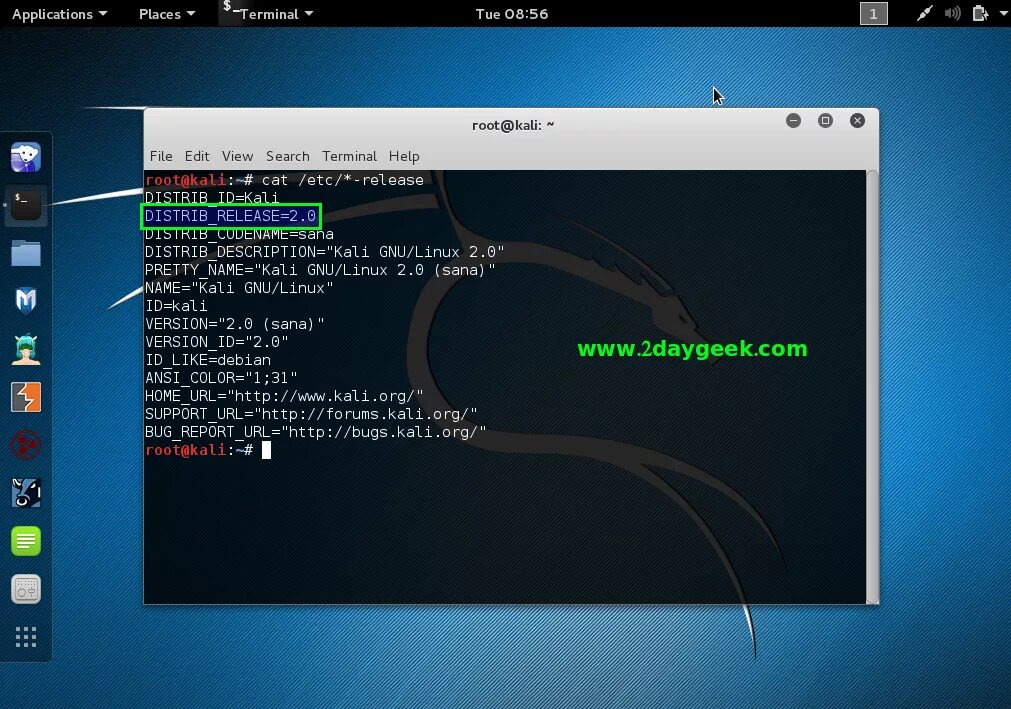Click the DISTRIB_CODENAME=sana line
This screenshot has width=1011, height=709.
[x=239, y=234]
